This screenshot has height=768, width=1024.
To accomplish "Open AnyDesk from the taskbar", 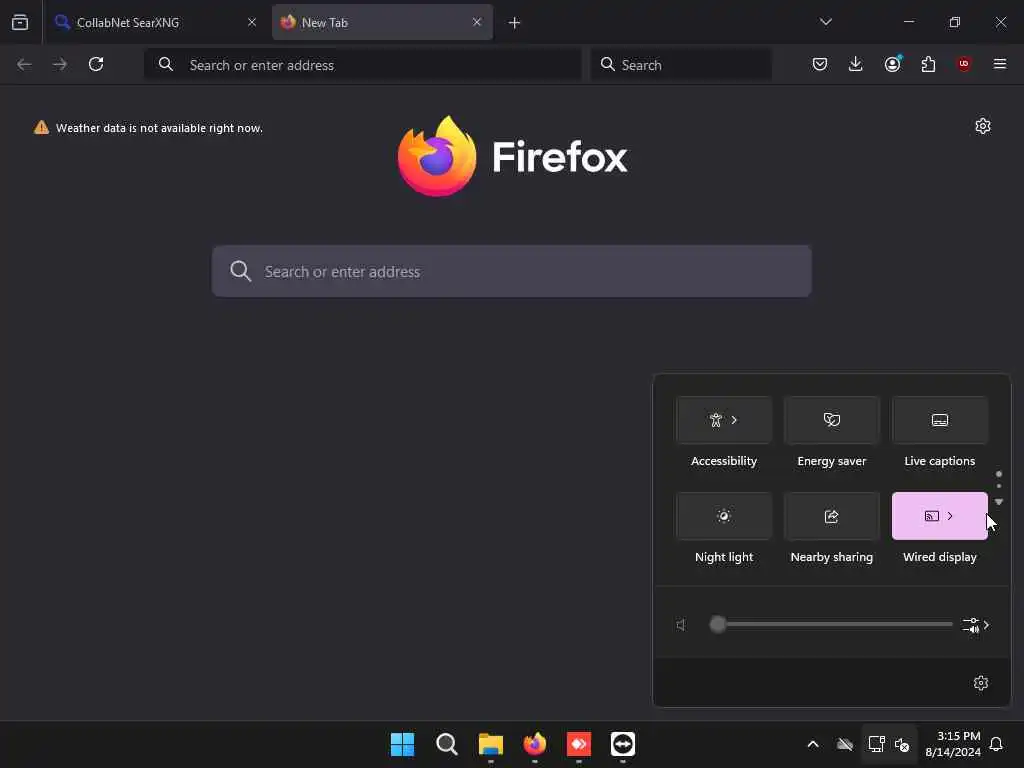I will pos(579,744).
